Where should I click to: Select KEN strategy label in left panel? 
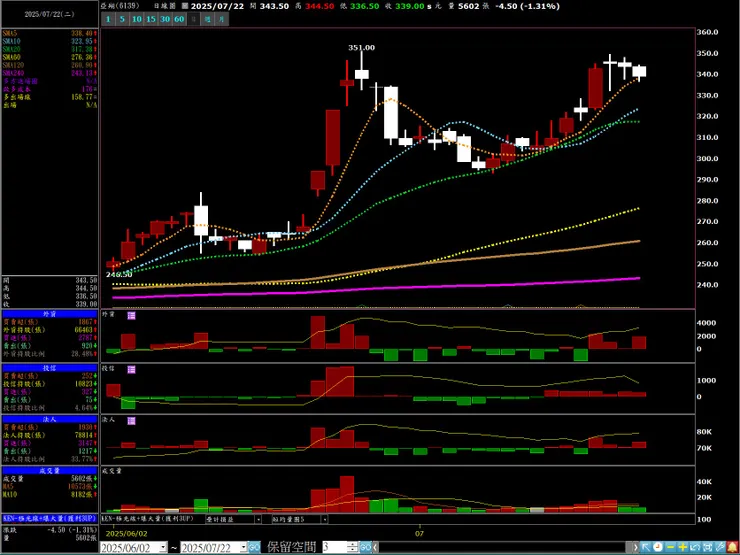point(50,518)
